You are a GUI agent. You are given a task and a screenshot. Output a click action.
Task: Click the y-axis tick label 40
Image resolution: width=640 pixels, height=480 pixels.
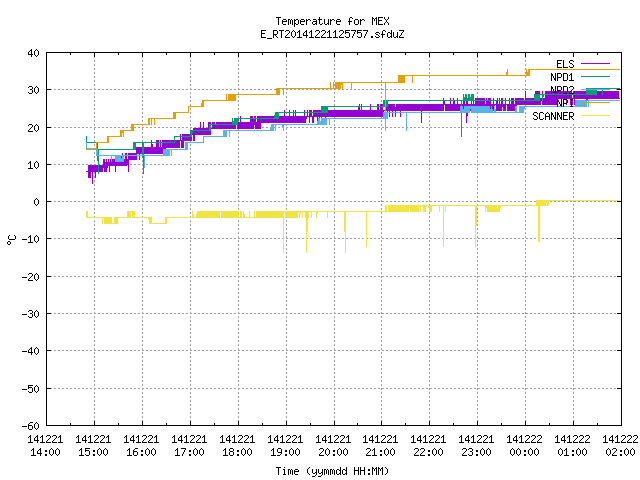coord(33,53)
